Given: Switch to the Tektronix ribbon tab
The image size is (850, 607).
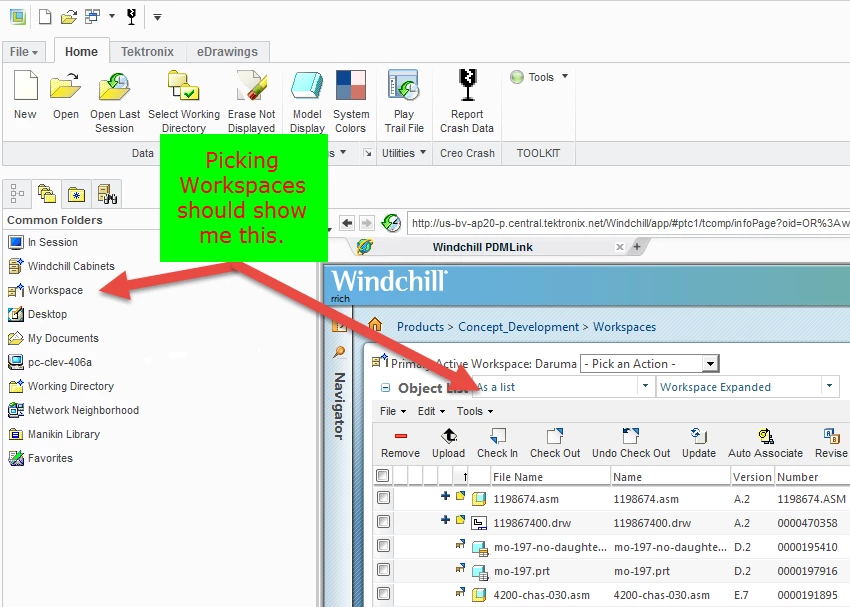Looking at the screenshot, I should point(147,51).
